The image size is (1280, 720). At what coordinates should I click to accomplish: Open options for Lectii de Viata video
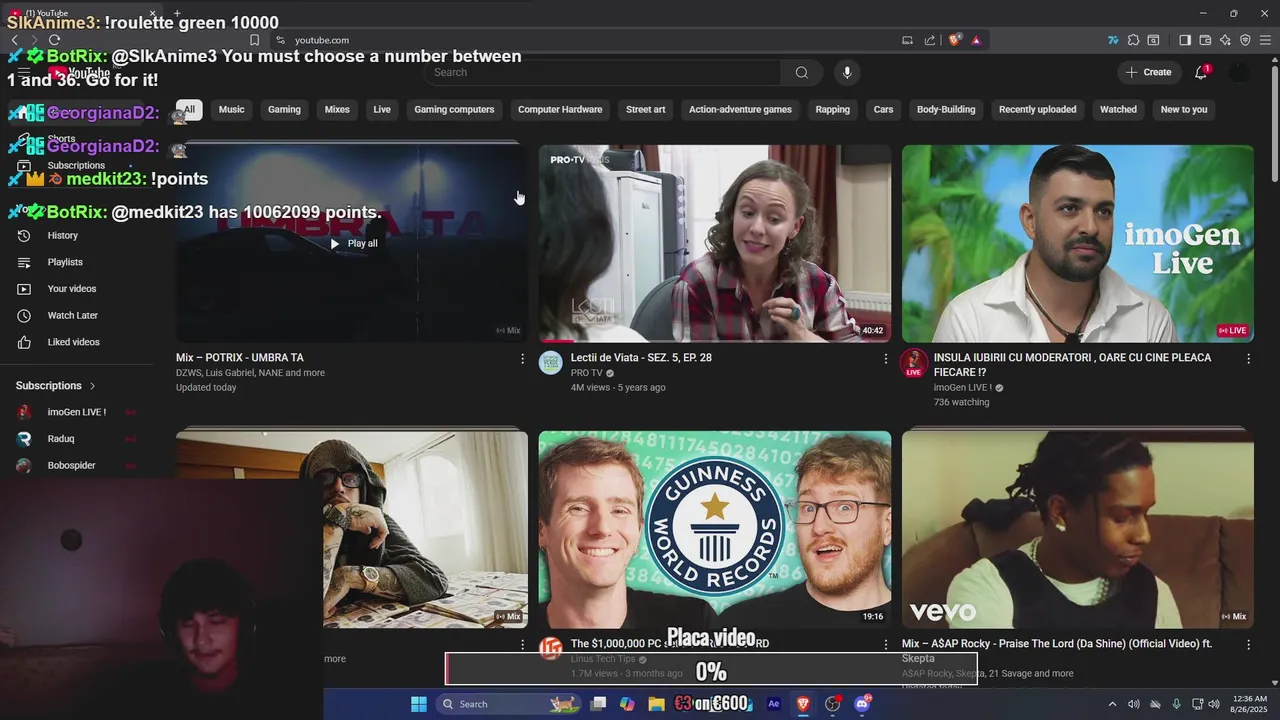885,358
